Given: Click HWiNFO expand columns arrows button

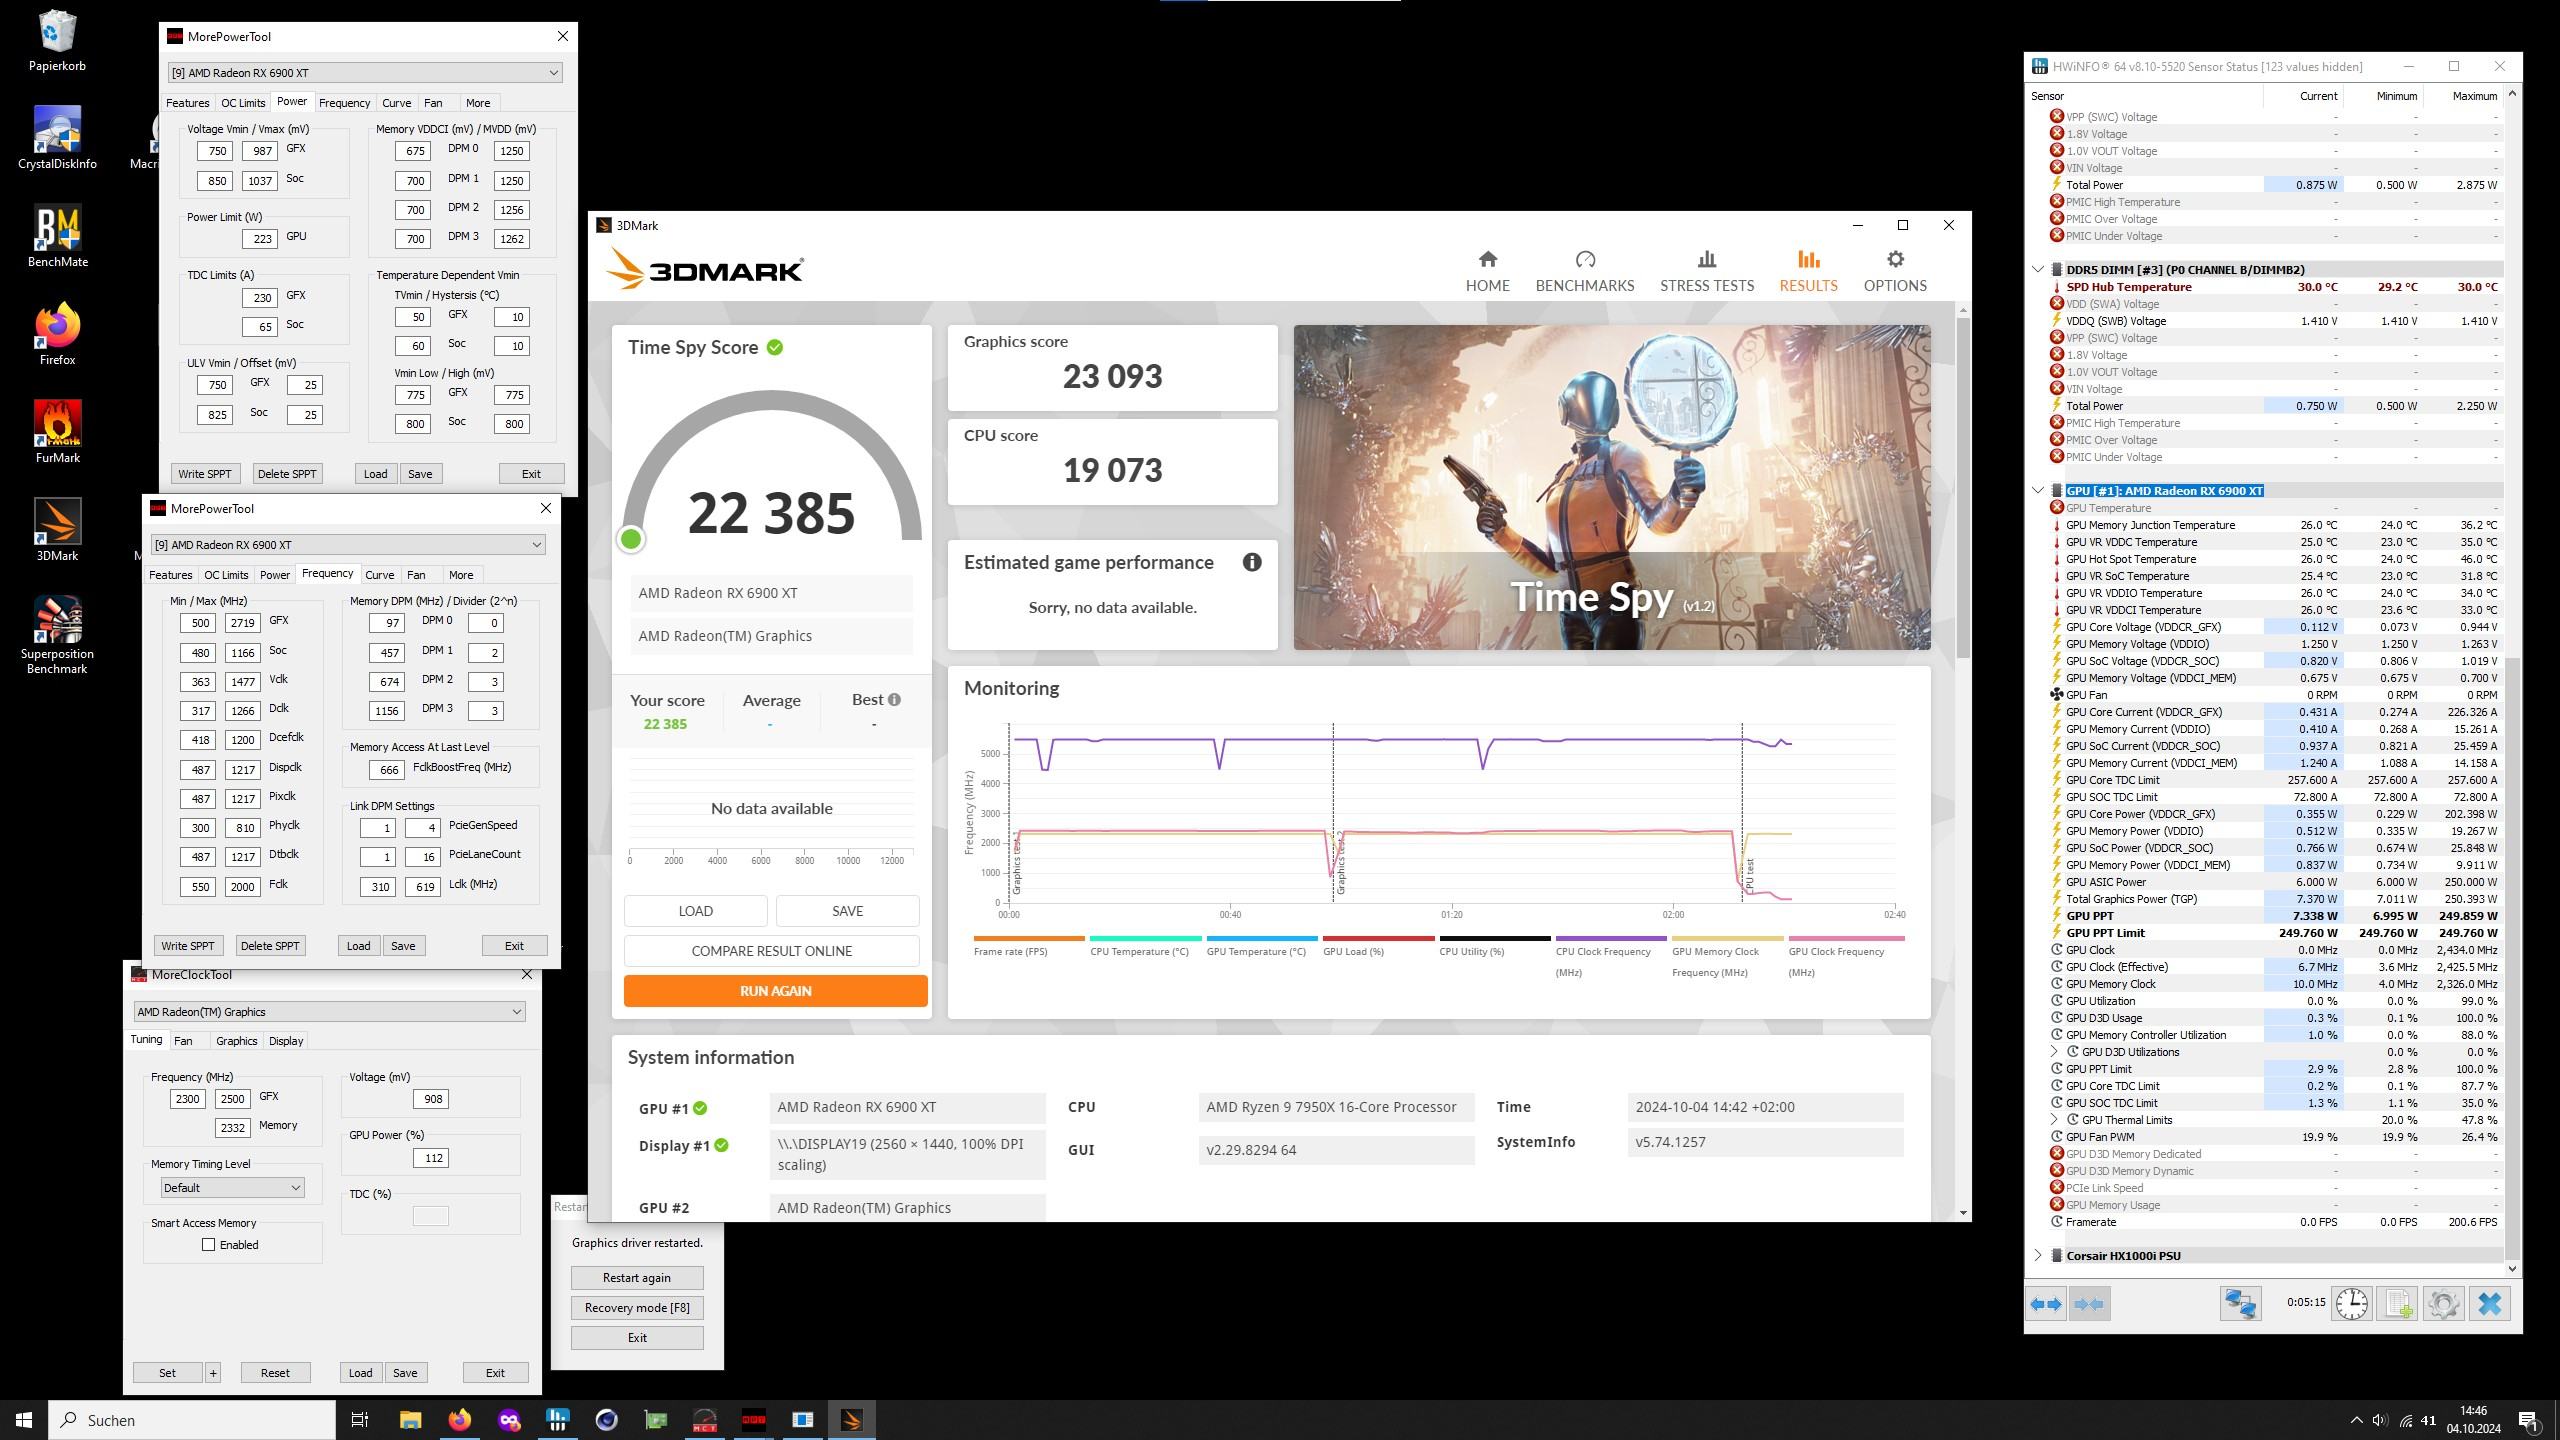Looking at the screenshot, I should coord(2045,1304).
